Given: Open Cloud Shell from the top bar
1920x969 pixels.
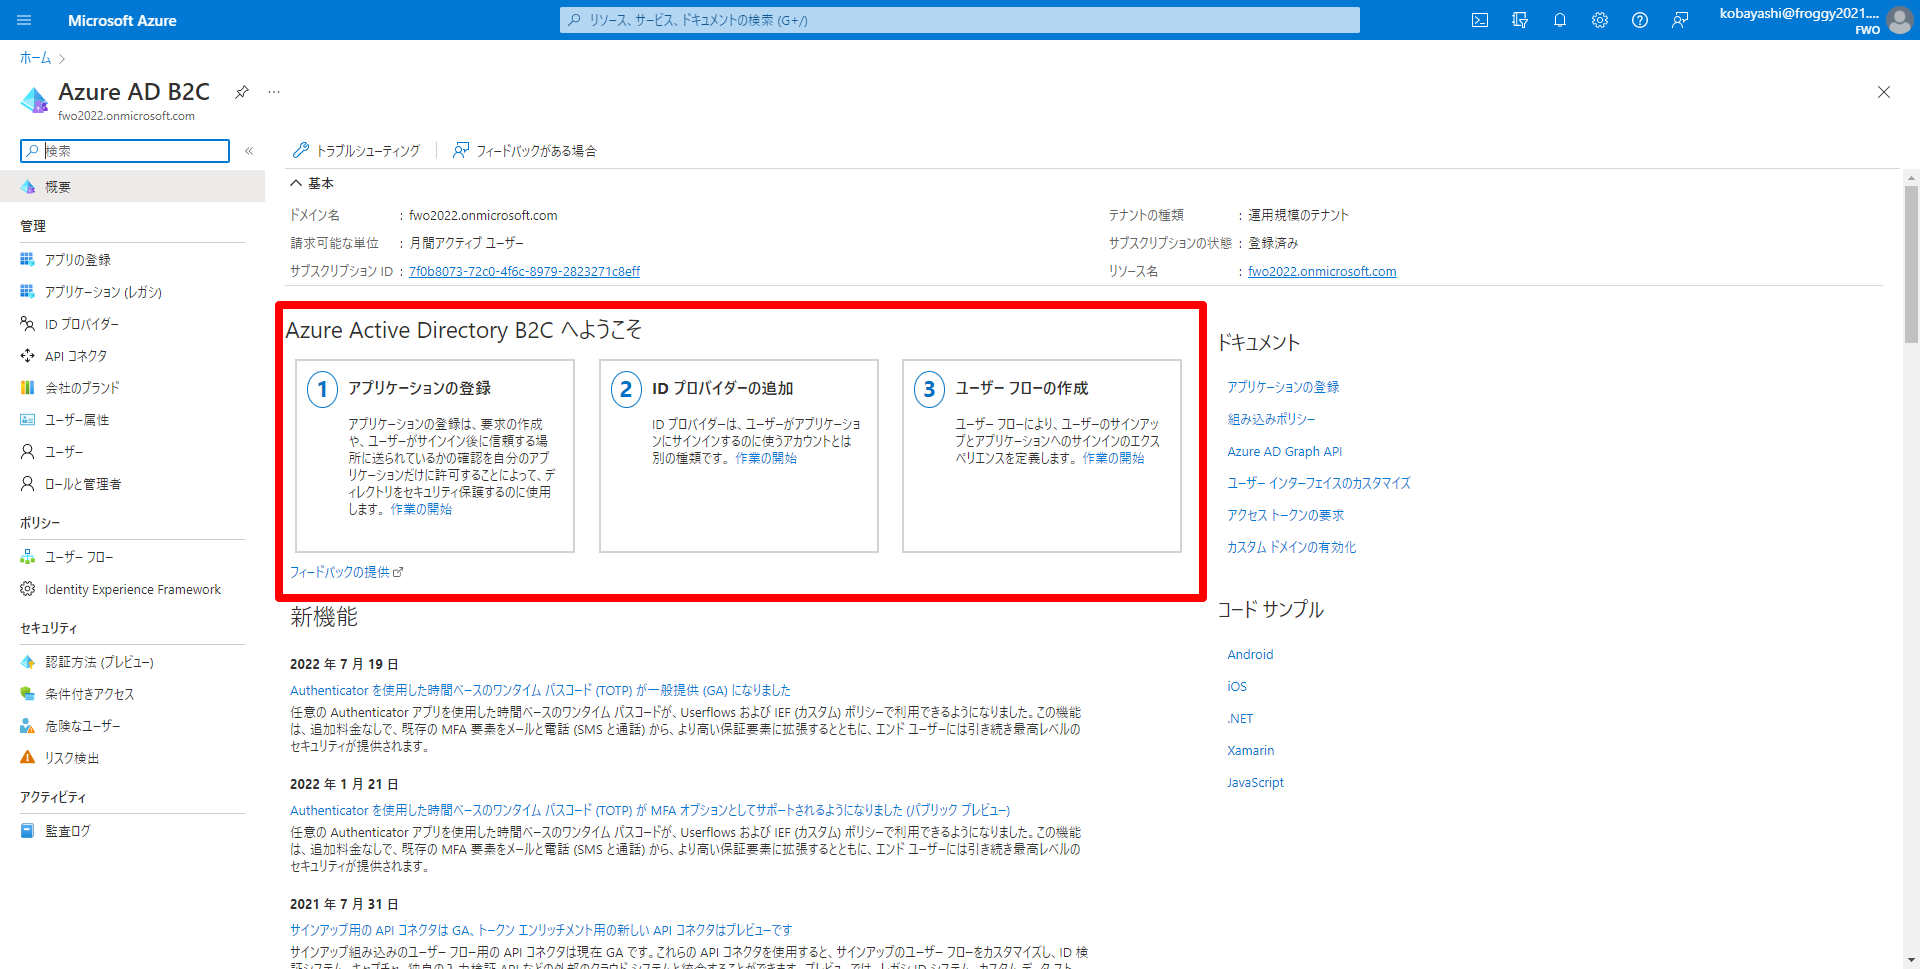Looking at the screenshot, I should (1480, 20).
